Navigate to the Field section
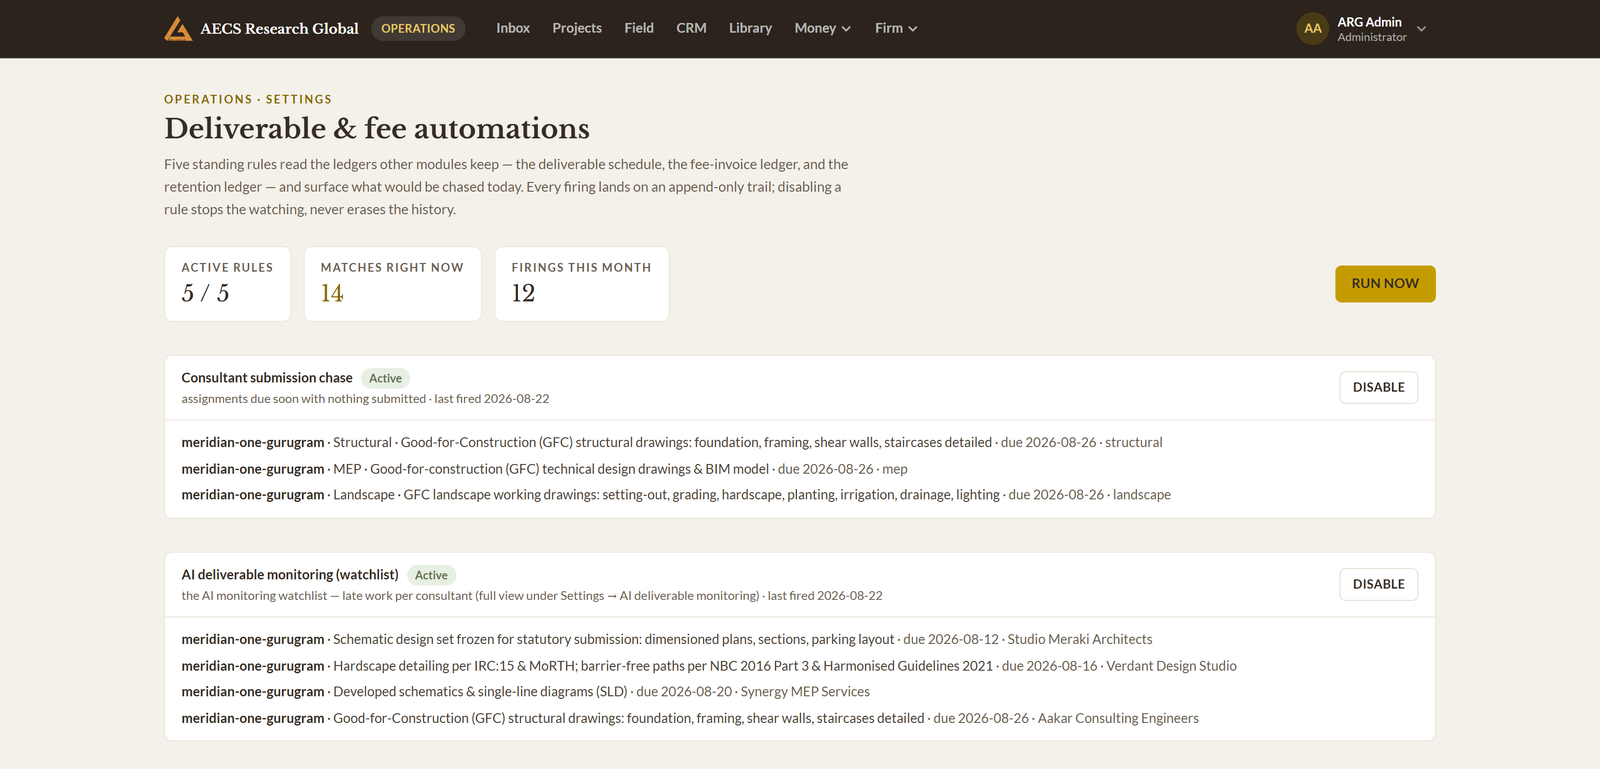Screen dimensions: 1600x769 [x=639, y=29]
